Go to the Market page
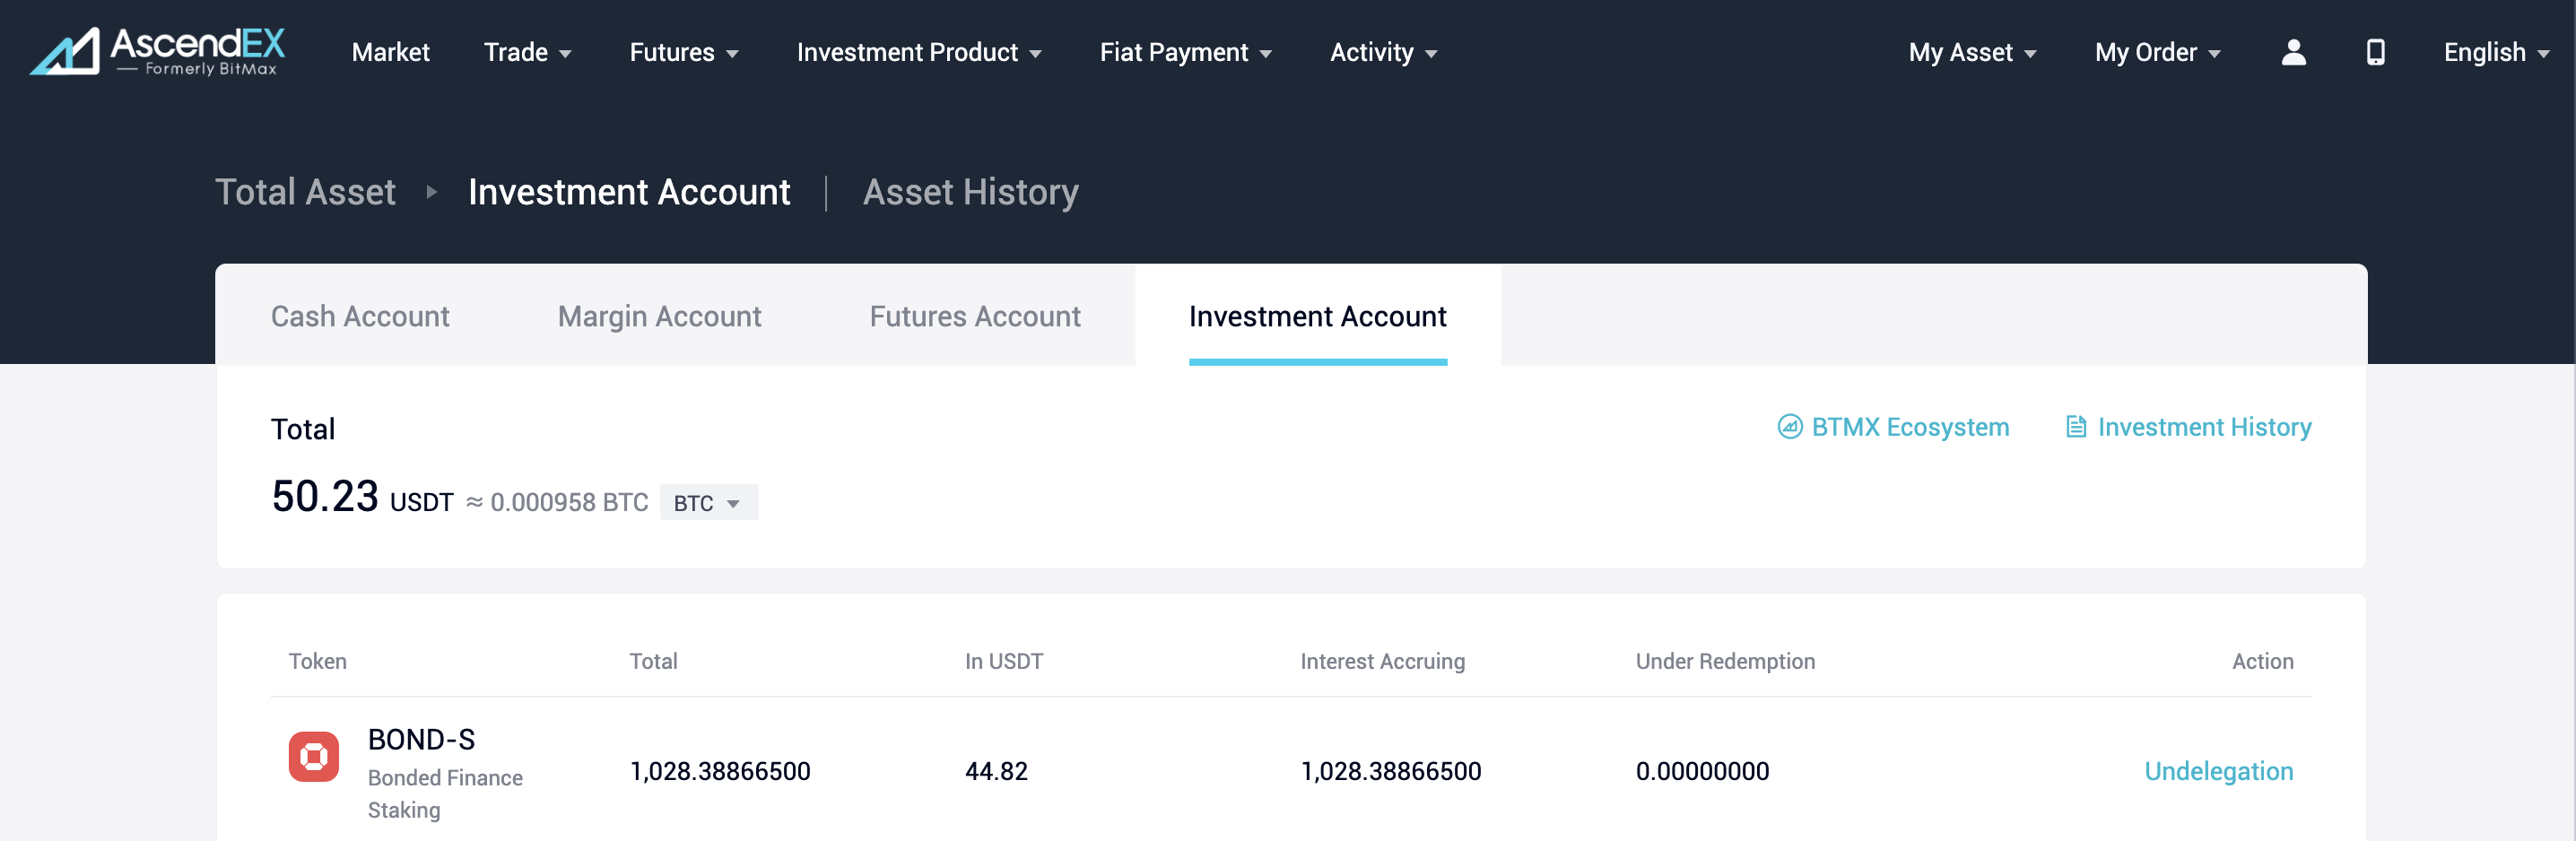Image resolution: width=2576 pixels, height=841 pixels. (390, 52)
